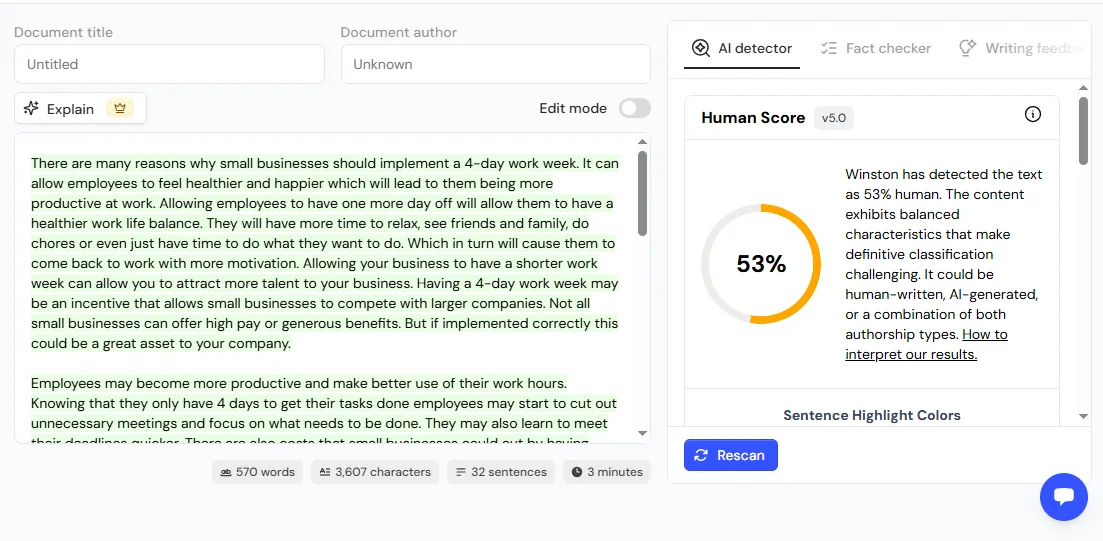This screenshot has width=1103, height=541.
Task: Click sentence starting 'There are many reasons'
Action: point(304,163)
